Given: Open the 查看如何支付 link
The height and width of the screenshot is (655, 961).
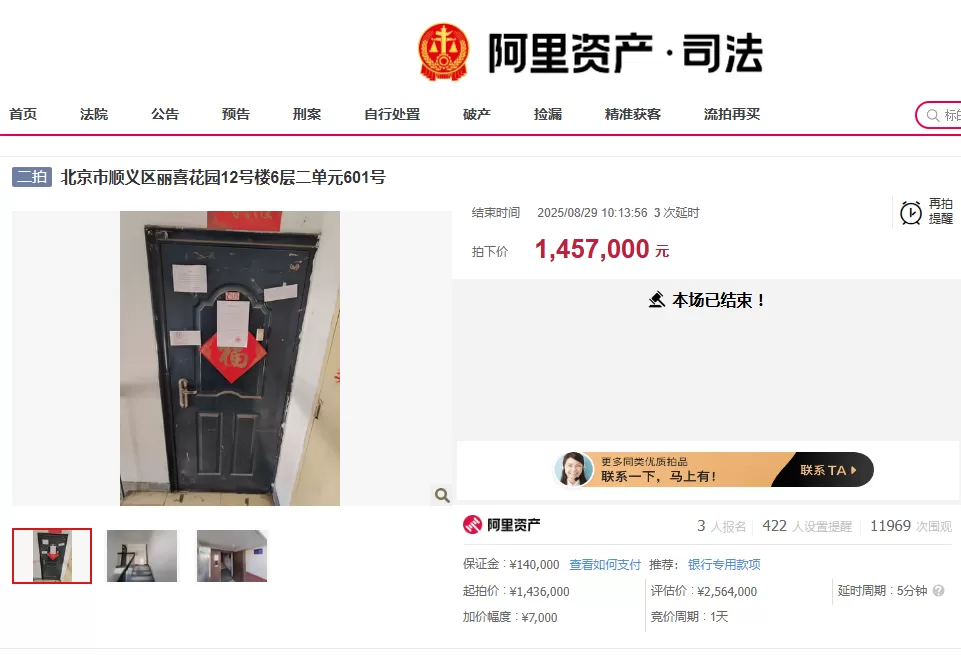Looking at the screenshot, I should click(x=605, y=564).
